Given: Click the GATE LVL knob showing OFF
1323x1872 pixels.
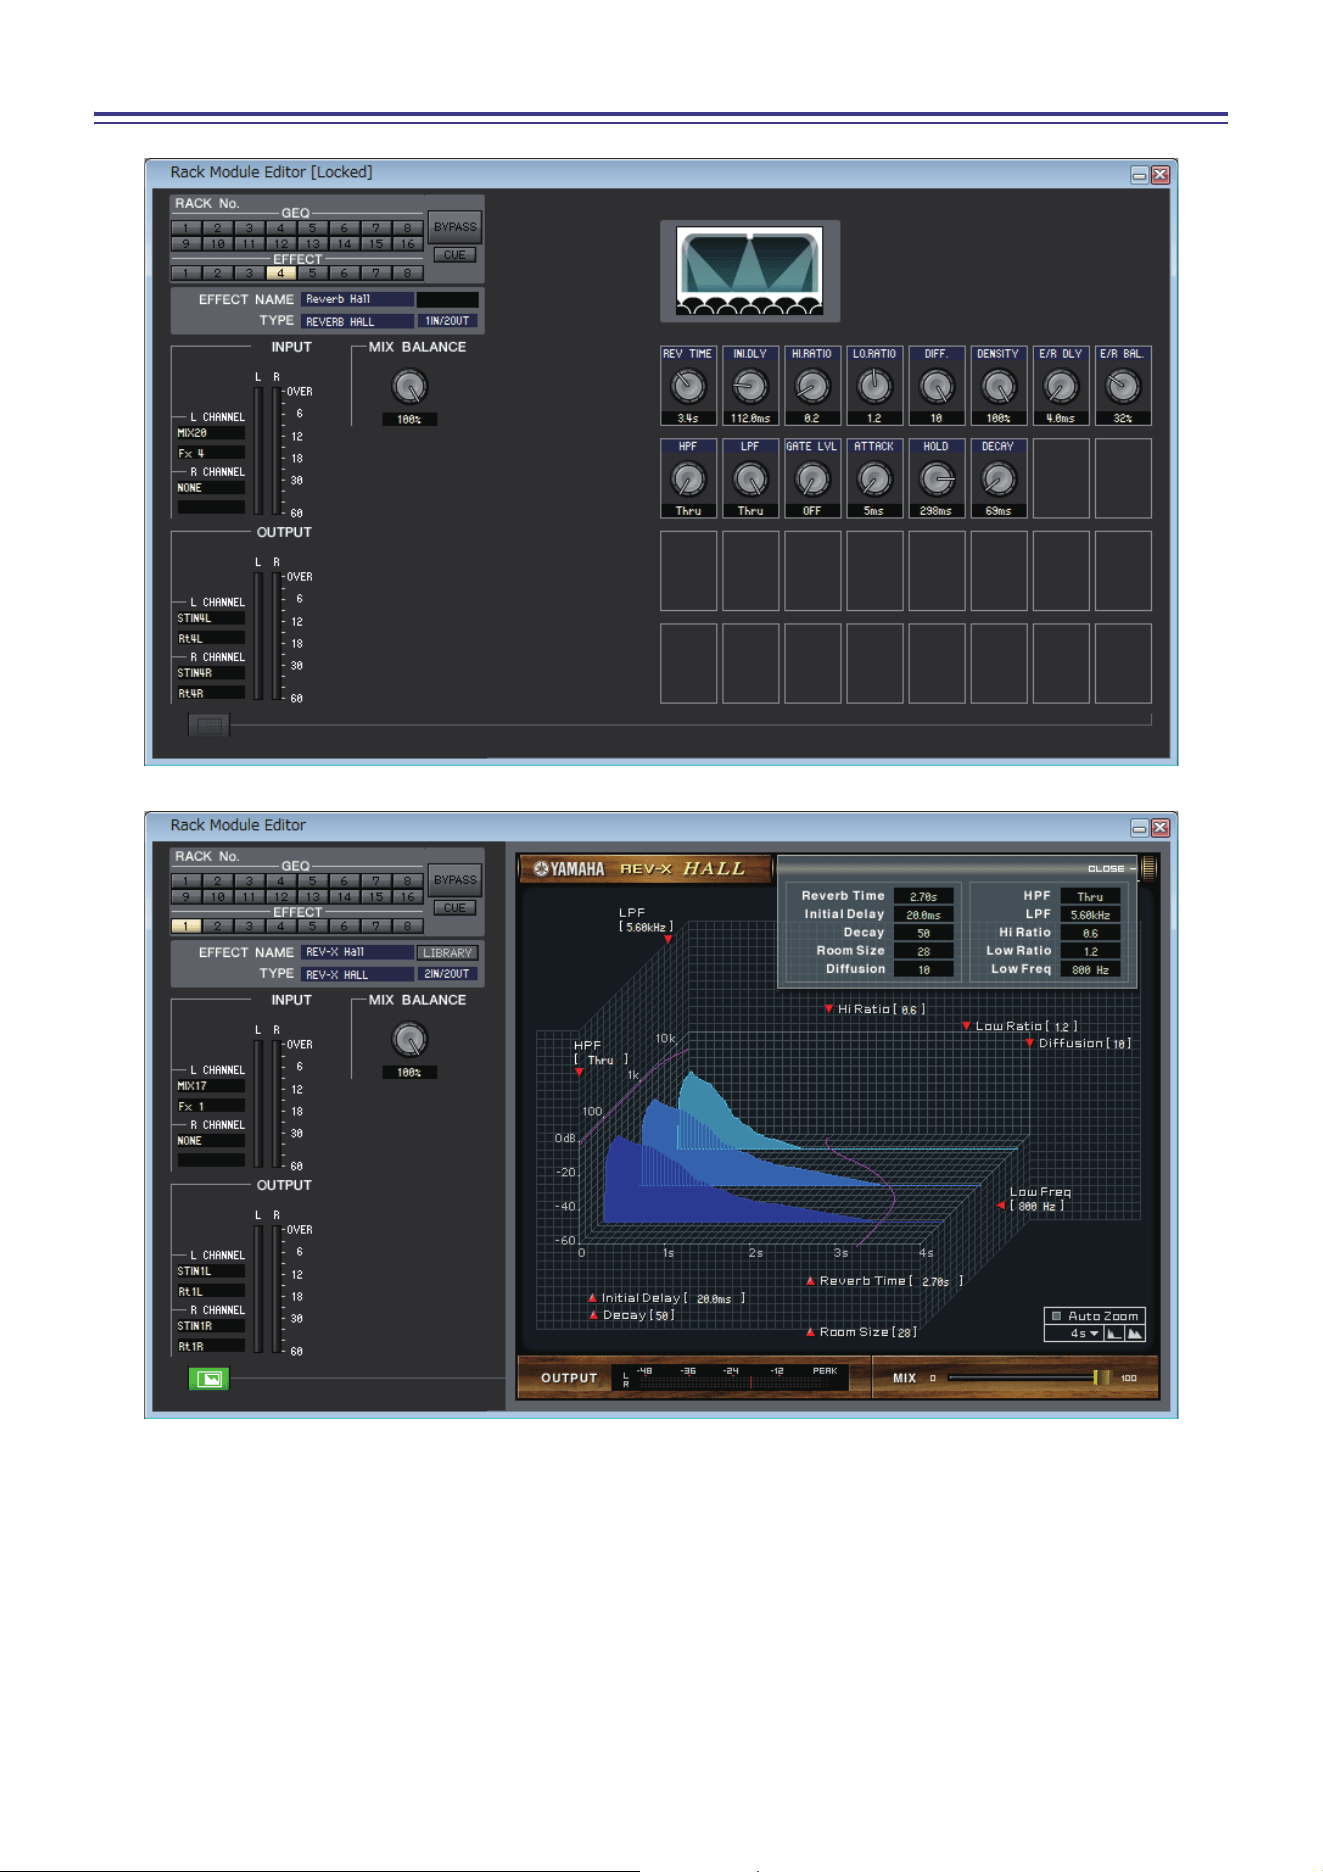Looking at the screenshot, I should coord(812,479).
